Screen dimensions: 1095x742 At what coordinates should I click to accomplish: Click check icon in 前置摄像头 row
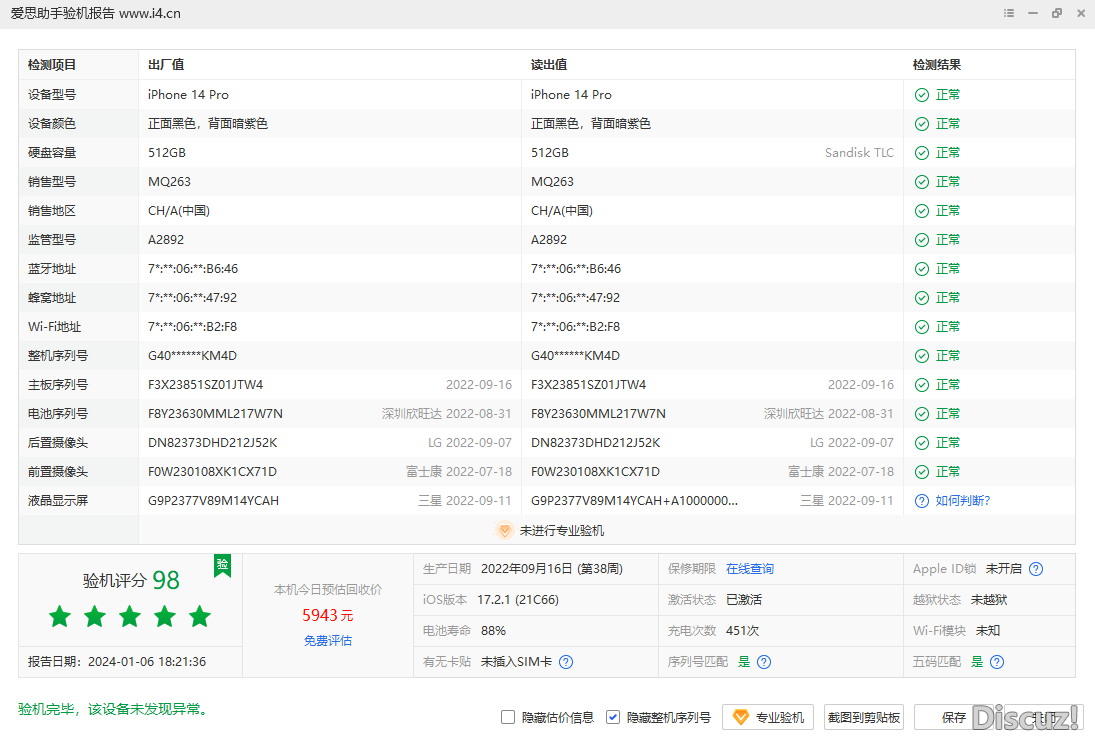922,471
